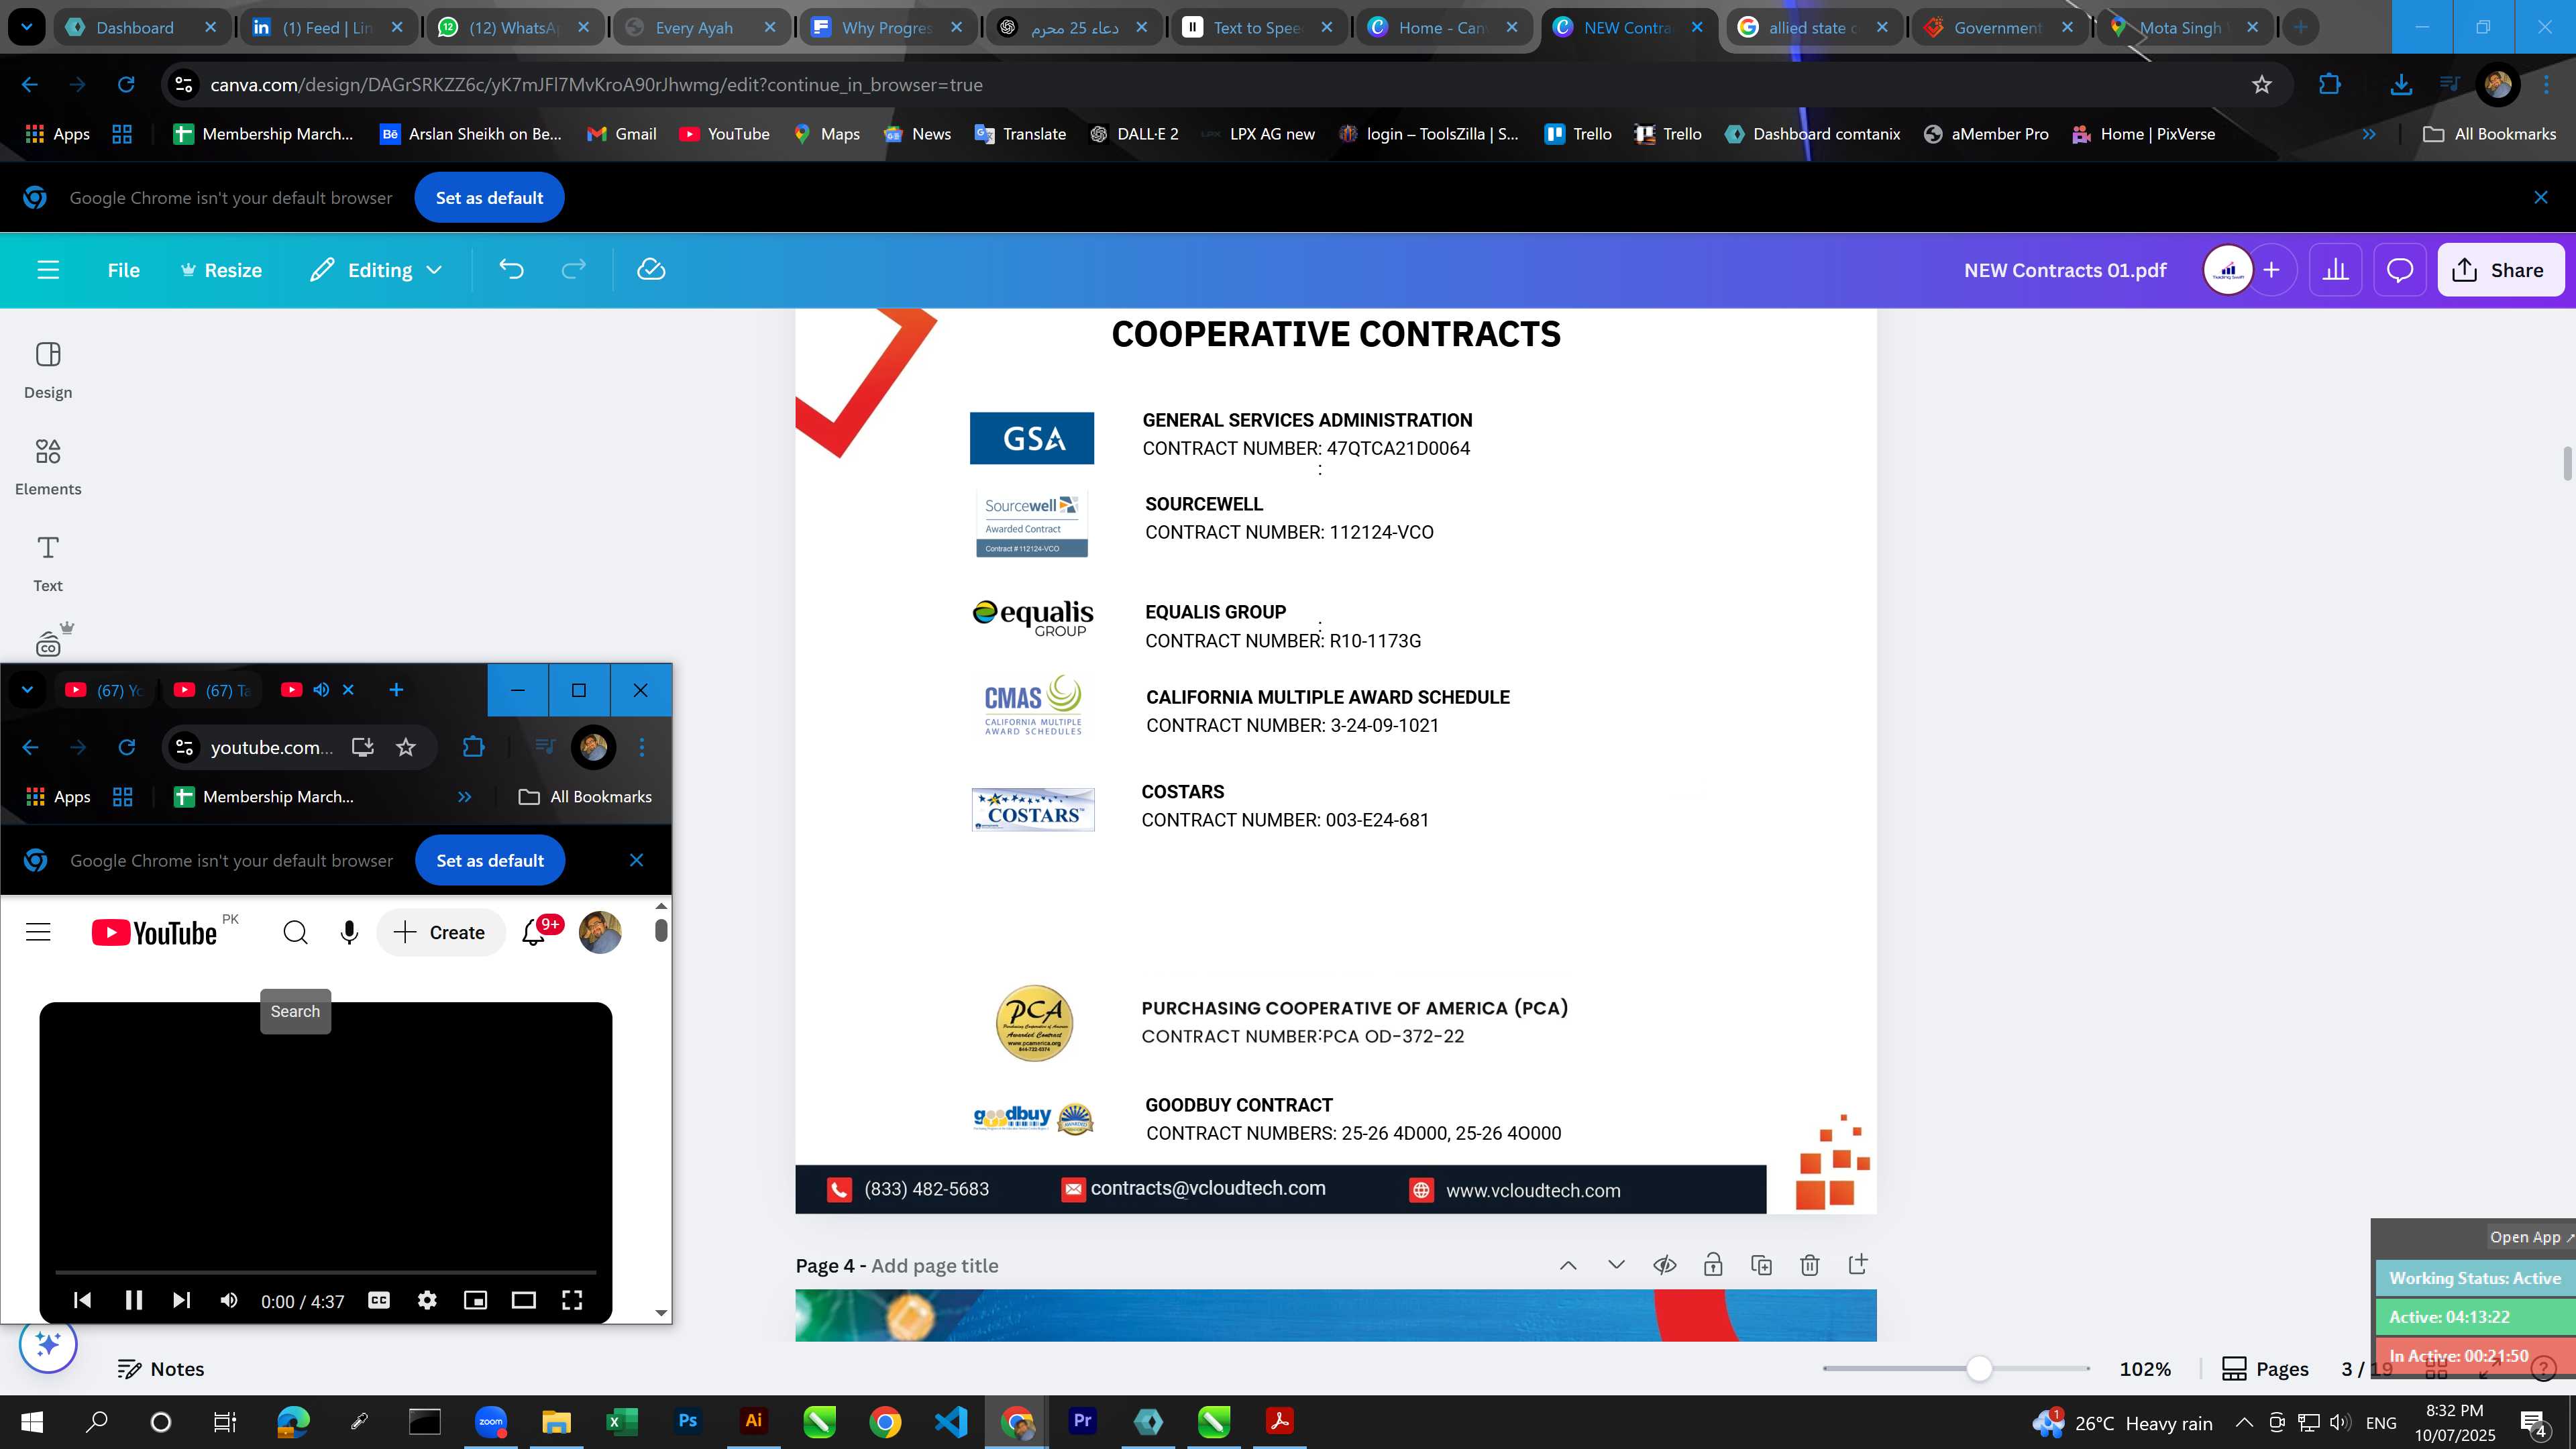Image resolution: width=2576 pixels, height=1449 pixels.
Task: Add a new page after Page 4
Action: point(1858,1265)
